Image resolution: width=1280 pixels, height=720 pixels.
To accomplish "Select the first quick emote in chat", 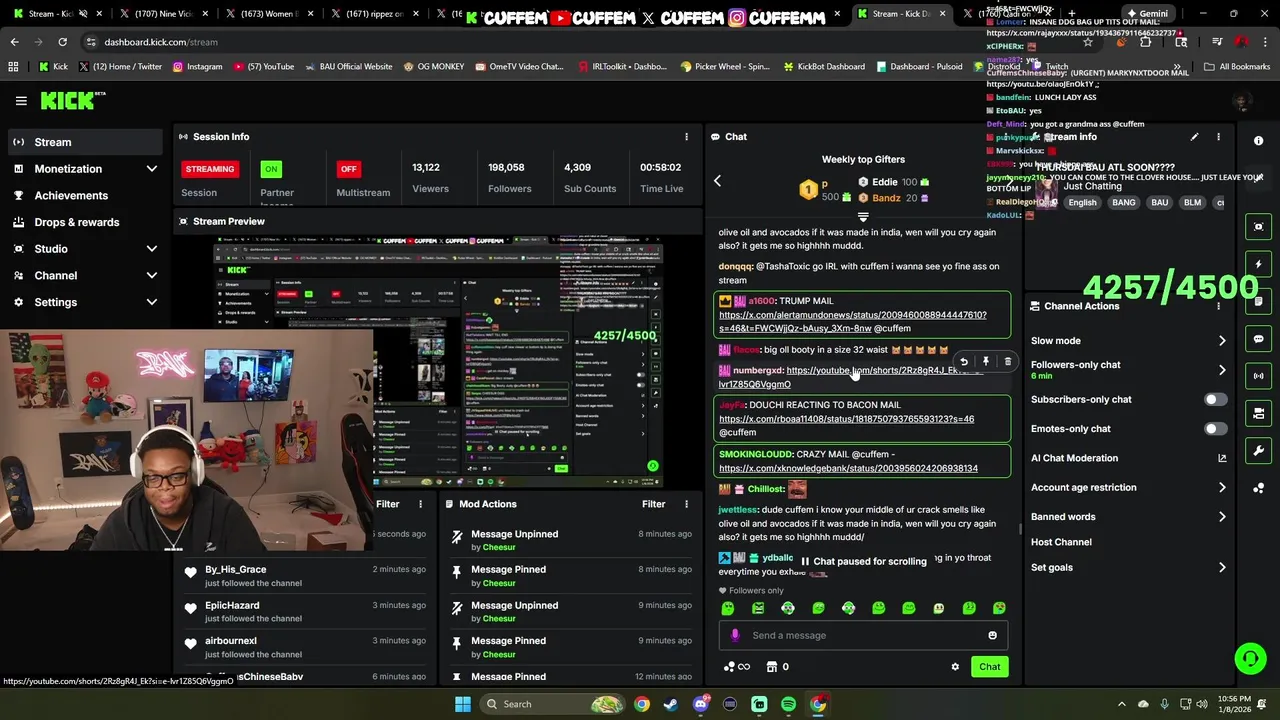I will [728, 608].
